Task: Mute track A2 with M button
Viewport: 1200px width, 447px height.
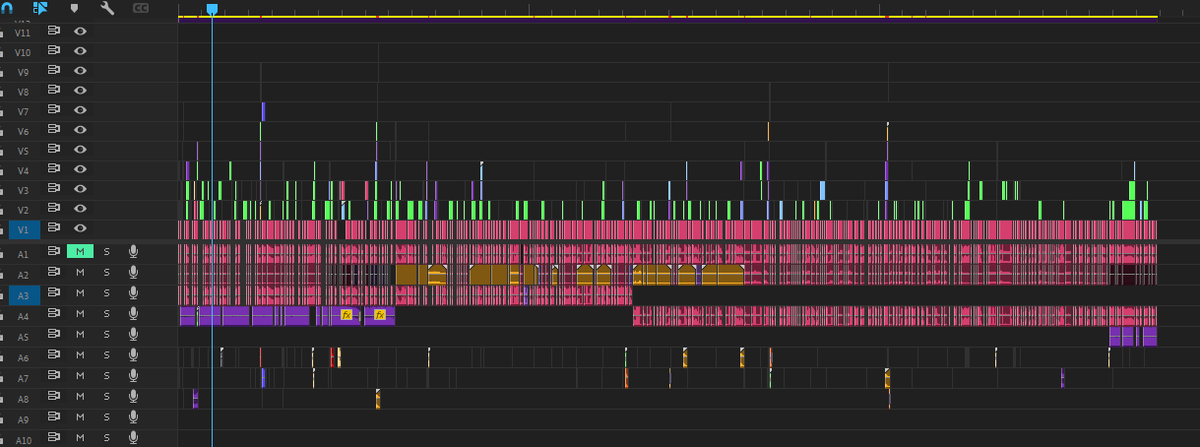Action: tap(80, 272)
